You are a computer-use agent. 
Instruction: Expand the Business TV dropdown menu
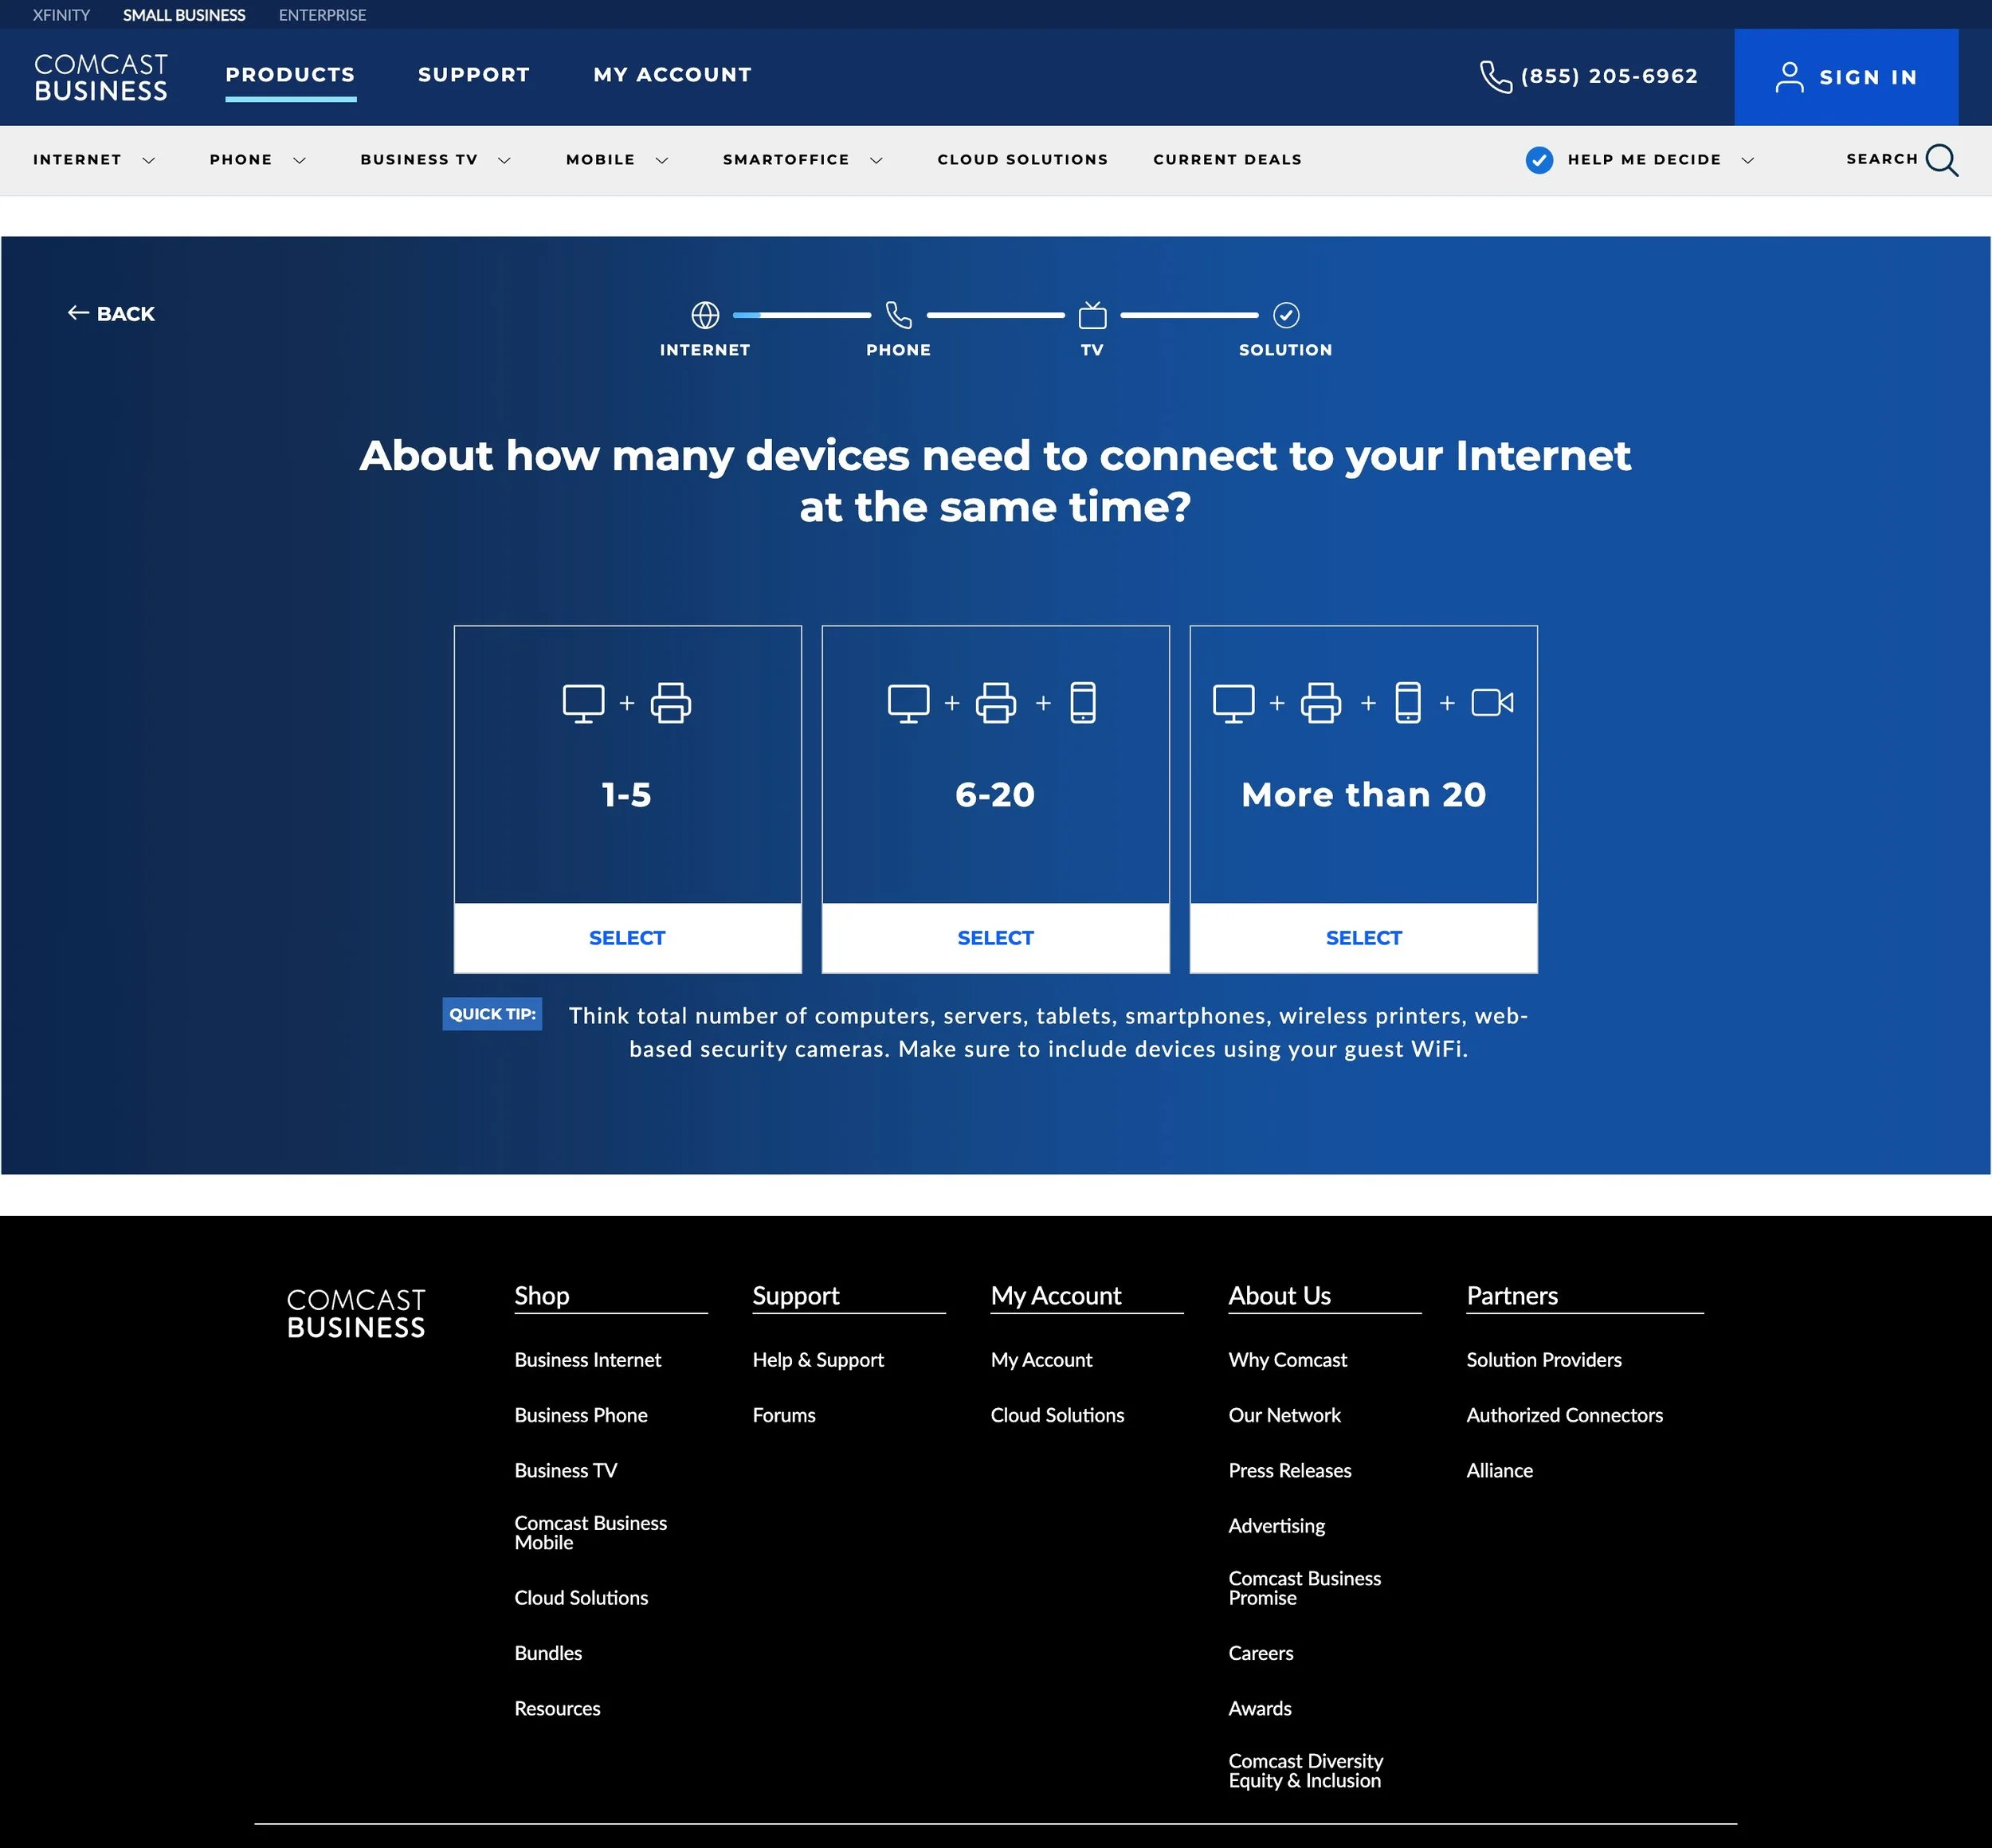coord(504,160)
